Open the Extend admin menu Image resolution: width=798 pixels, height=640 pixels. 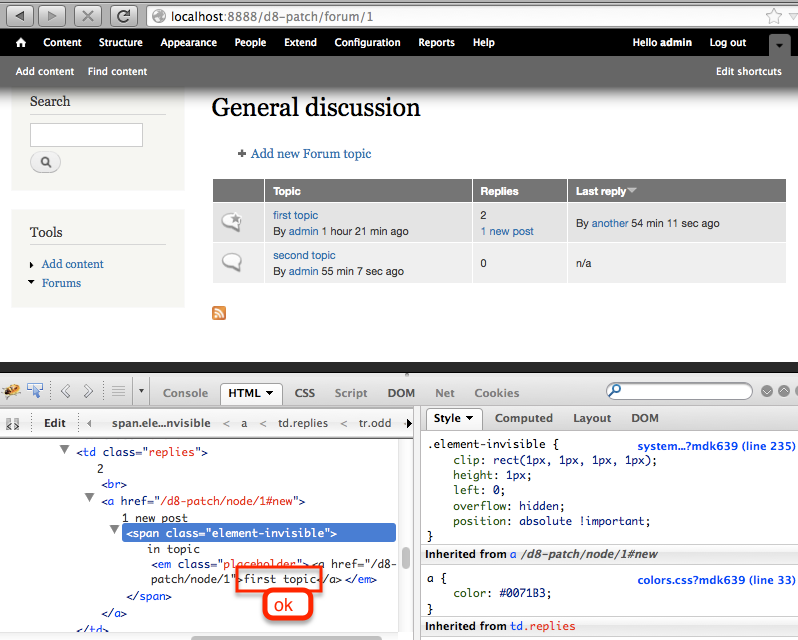[x=300, y=43]
